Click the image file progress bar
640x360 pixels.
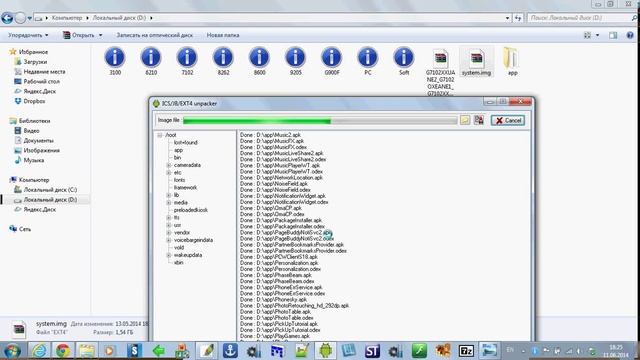point(320,120)
